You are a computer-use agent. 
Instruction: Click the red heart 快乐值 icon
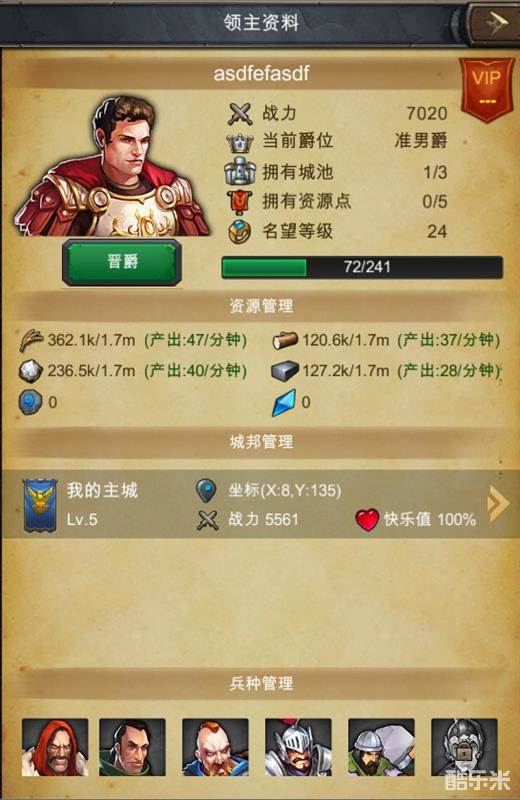pyautogui.click(x=367, y=520)
